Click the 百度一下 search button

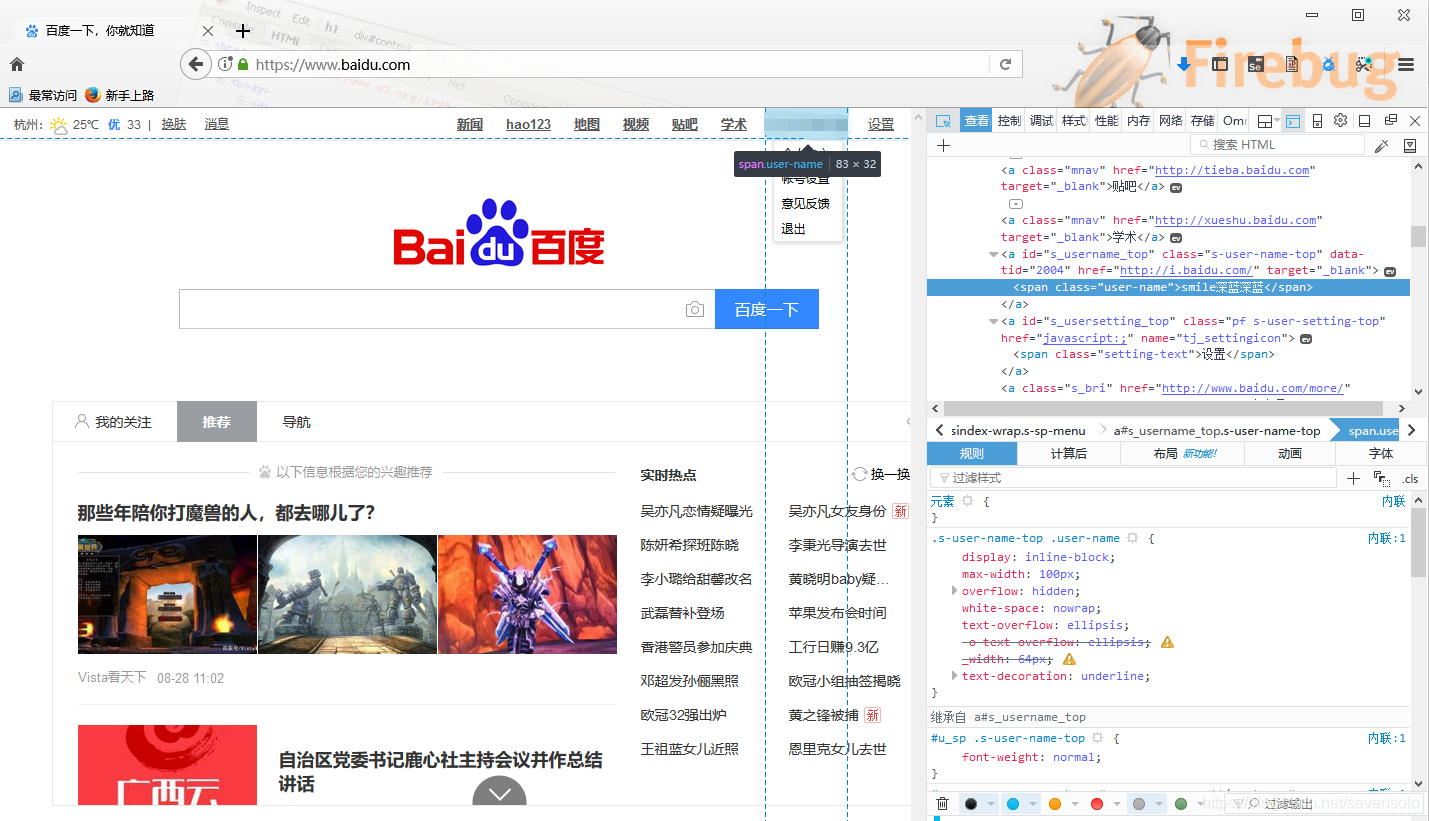tap(767, 309)
